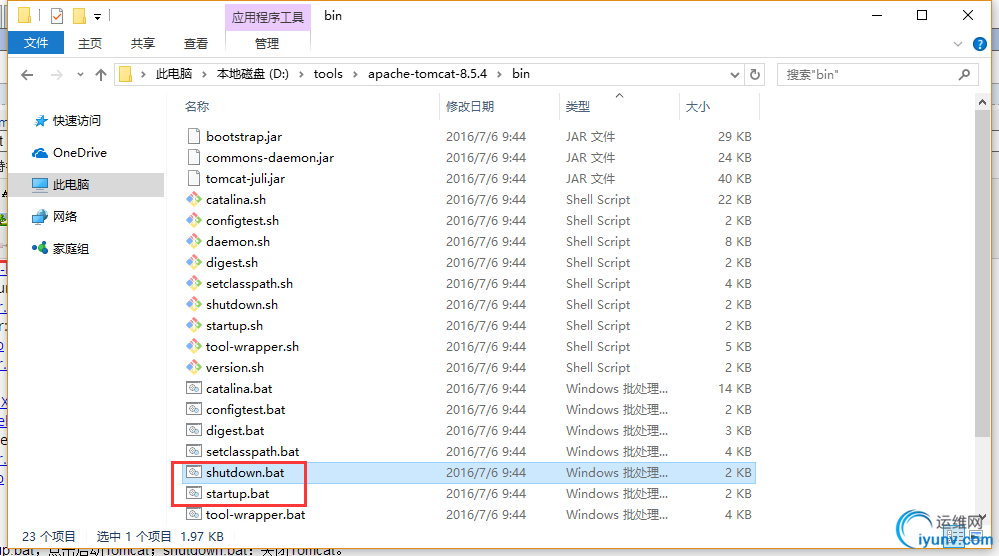Click the catalina.sh shell script icon

click(x=194, y=199)
